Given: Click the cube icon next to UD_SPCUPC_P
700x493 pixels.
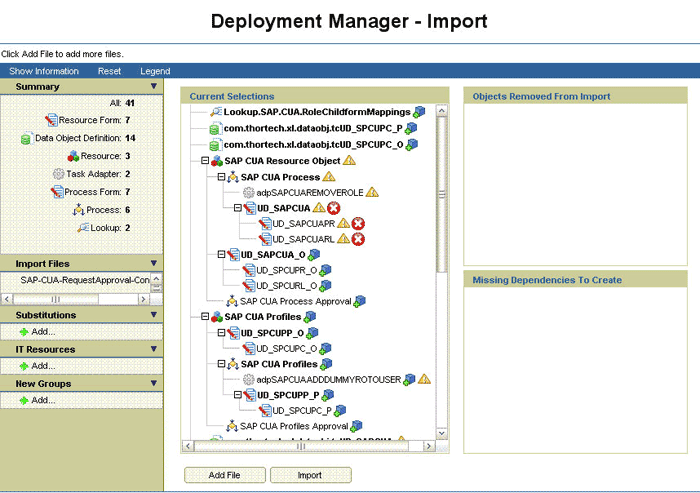Looking at the screenshot, I should click(x=340, y=410).
